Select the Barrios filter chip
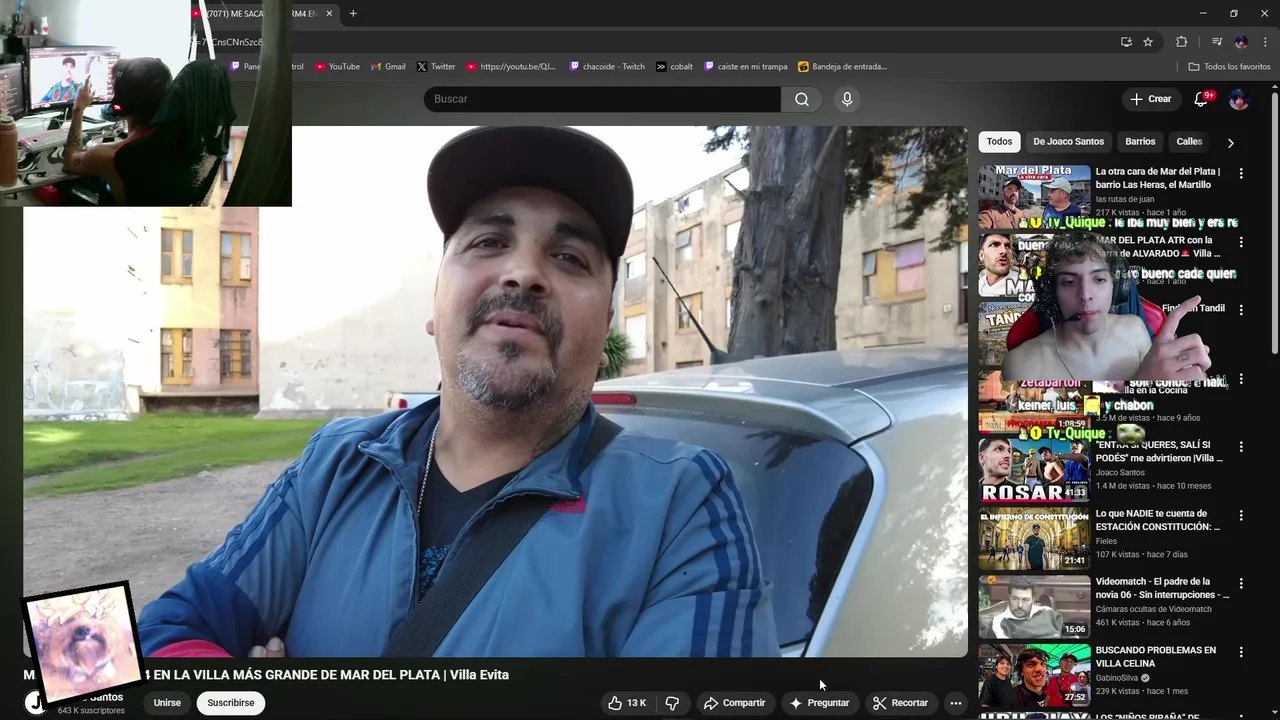 1140,141
